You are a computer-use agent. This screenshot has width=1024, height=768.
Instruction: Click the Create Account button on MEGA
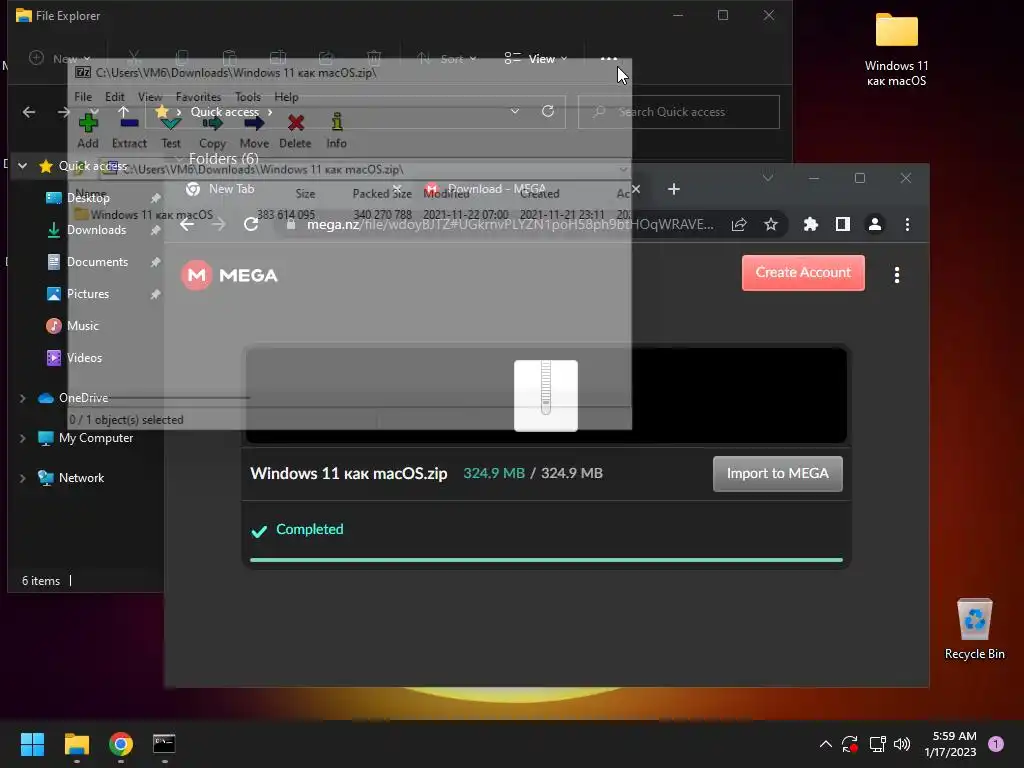click(x=803, y=272)
